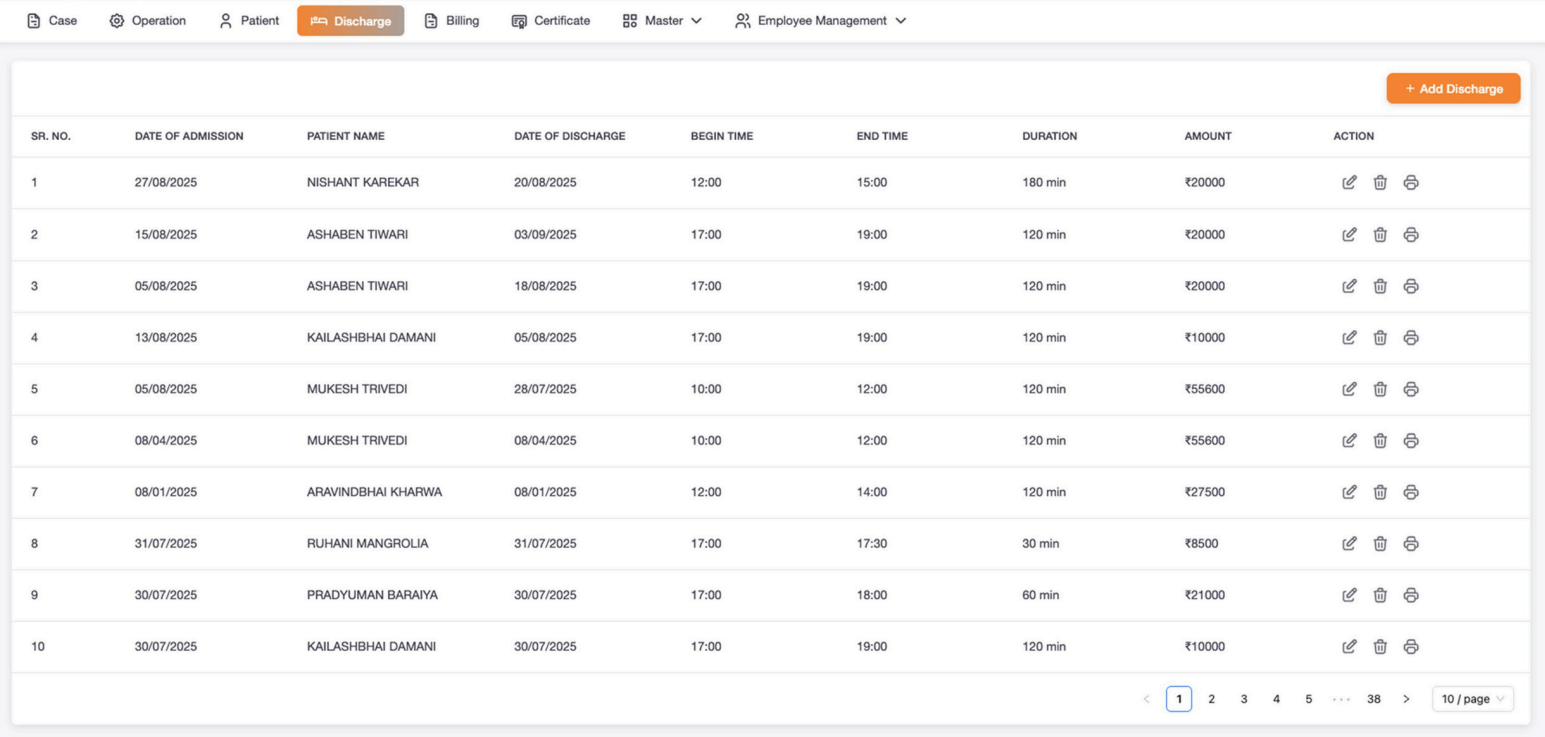
Task: Open Employee Management dropdown
Action: click(x=820, y=21)
